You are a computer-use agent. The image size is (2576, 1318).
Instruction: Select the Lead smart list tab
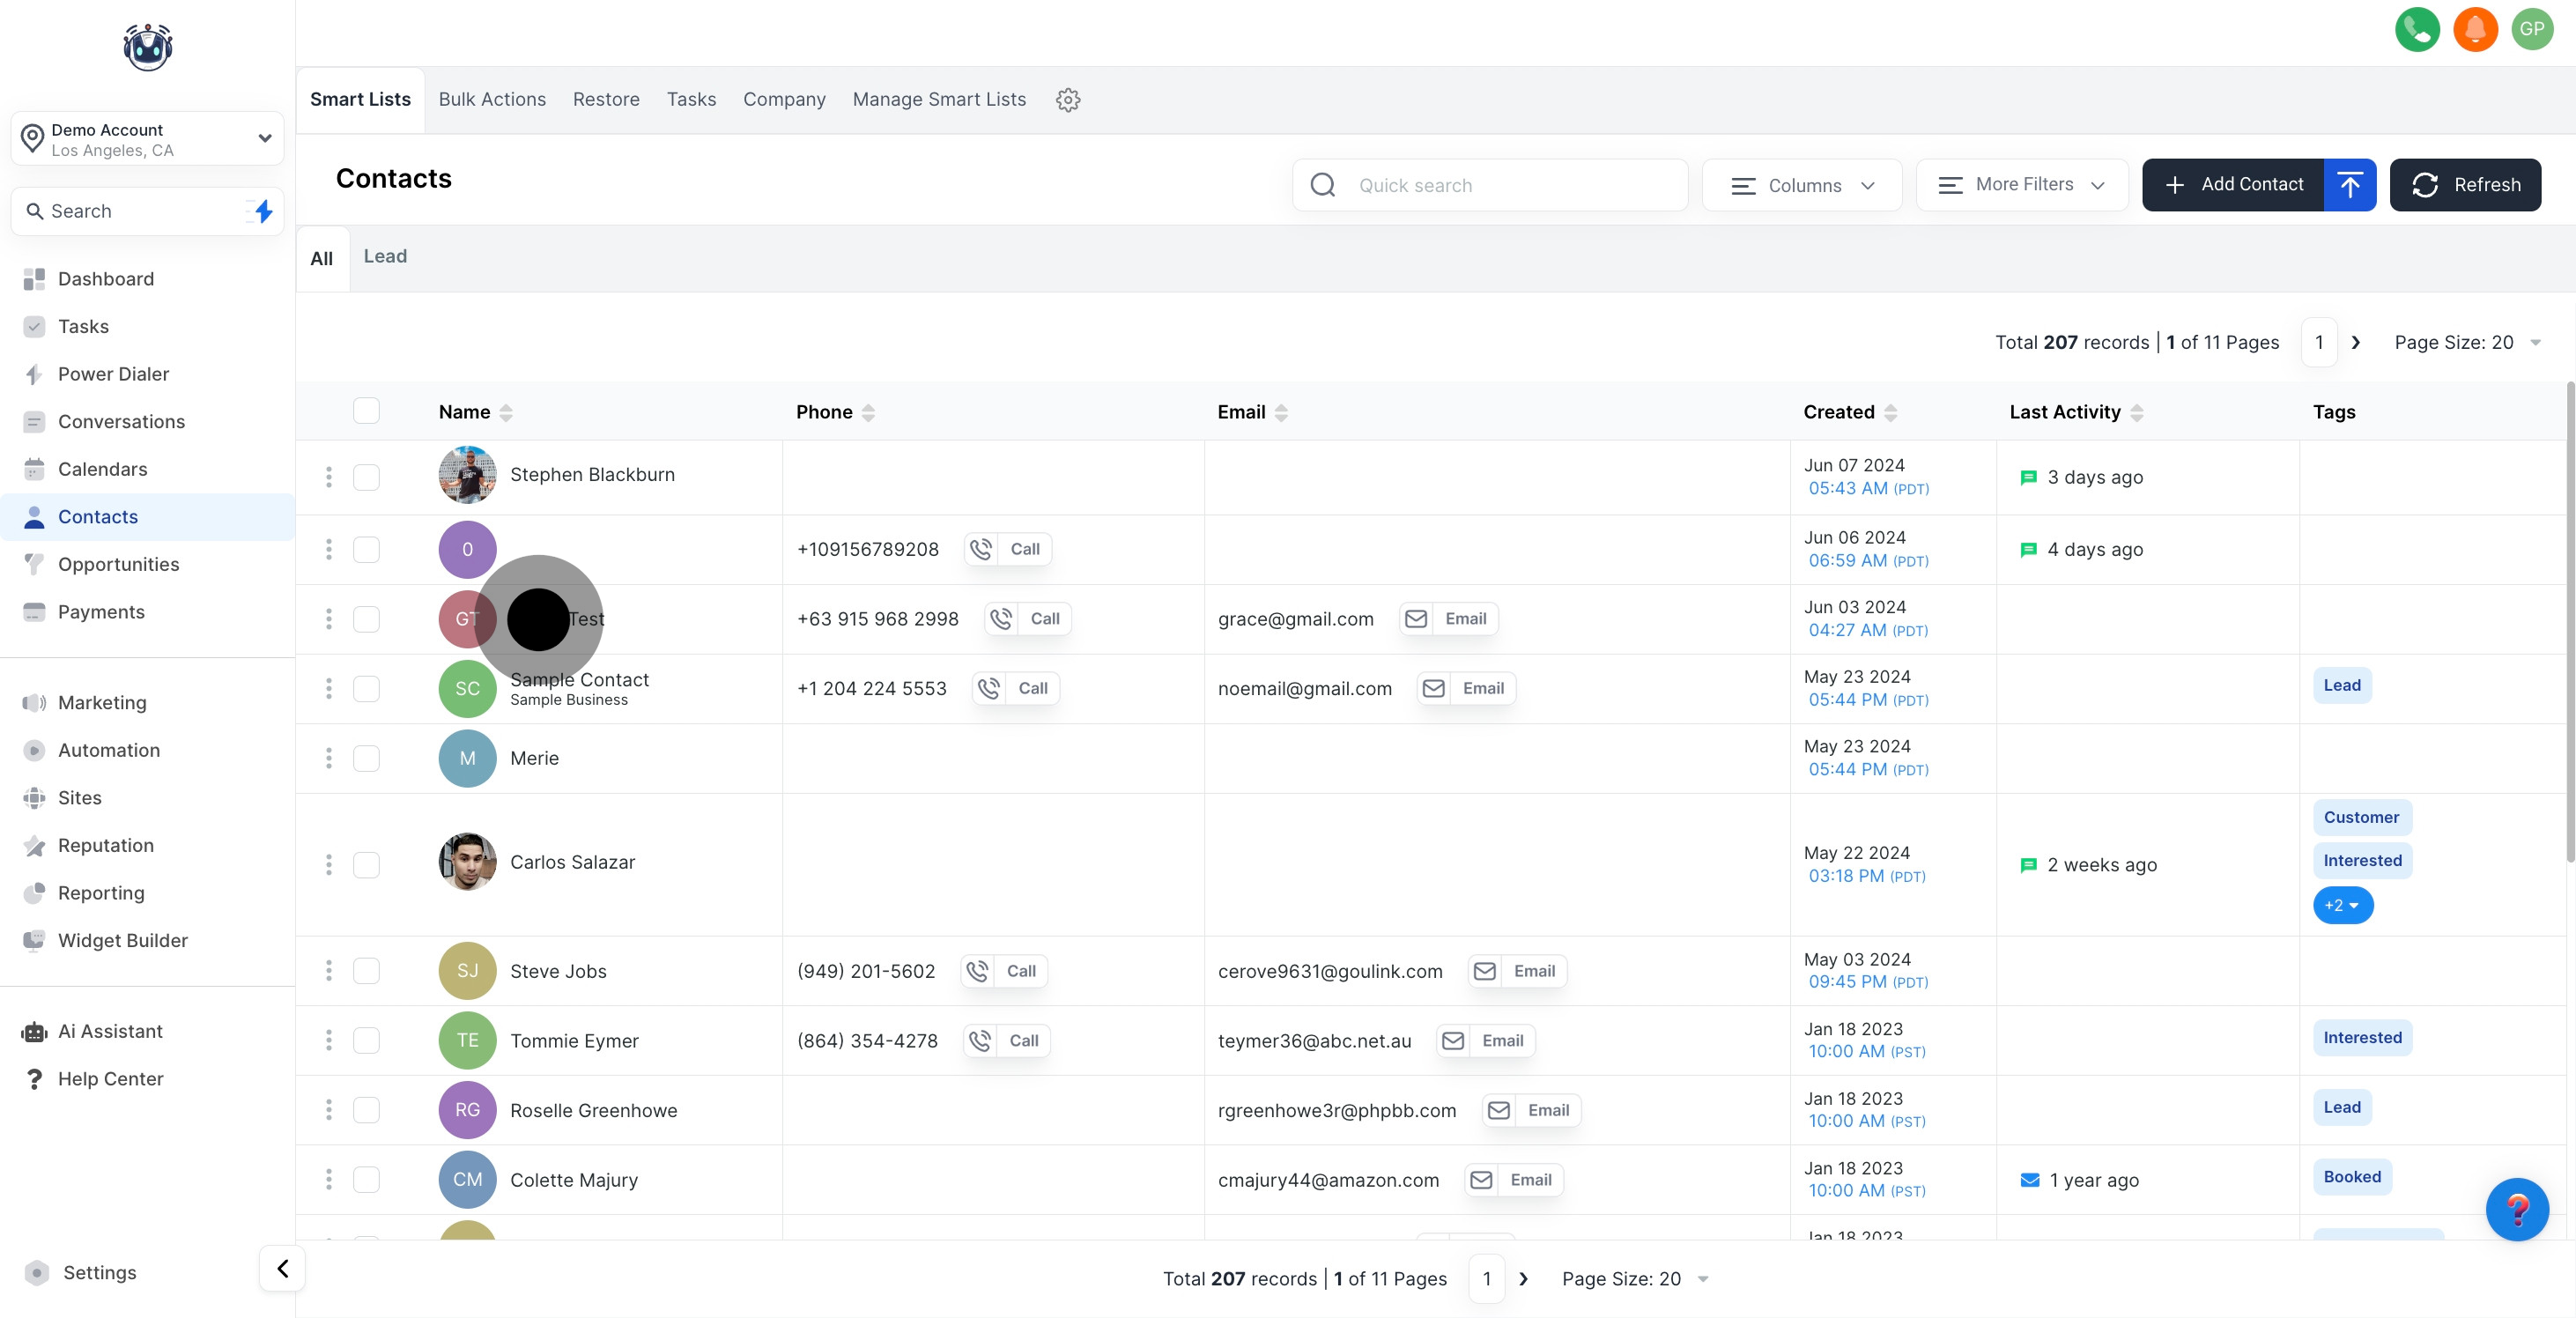coord(385,256)
